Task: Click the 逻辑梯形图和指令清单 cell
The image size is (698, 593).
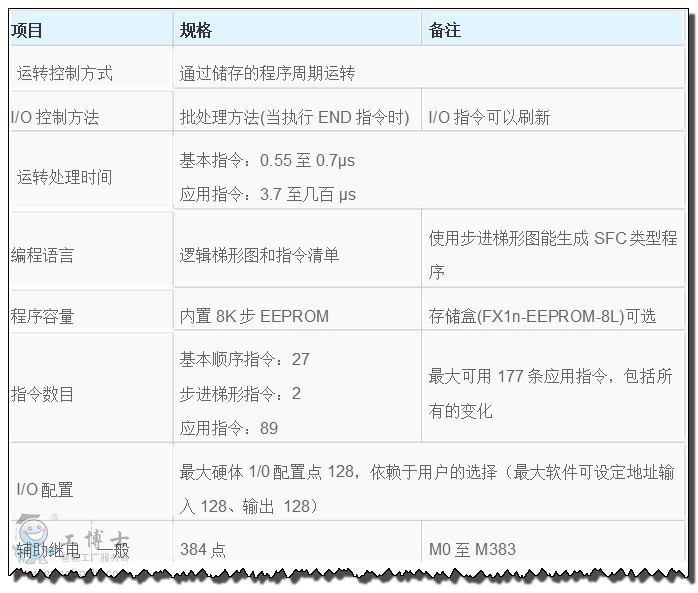Action: pos(259,255)
